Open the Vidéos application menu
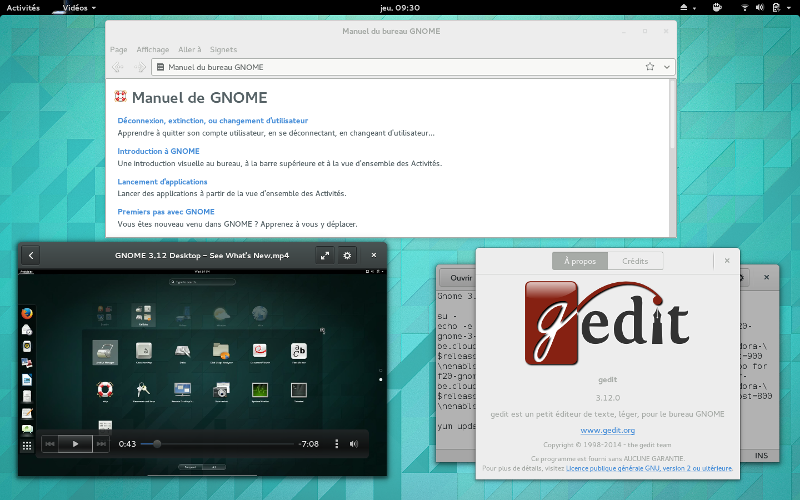Screen dimensions: 800x500 (79, 8)
